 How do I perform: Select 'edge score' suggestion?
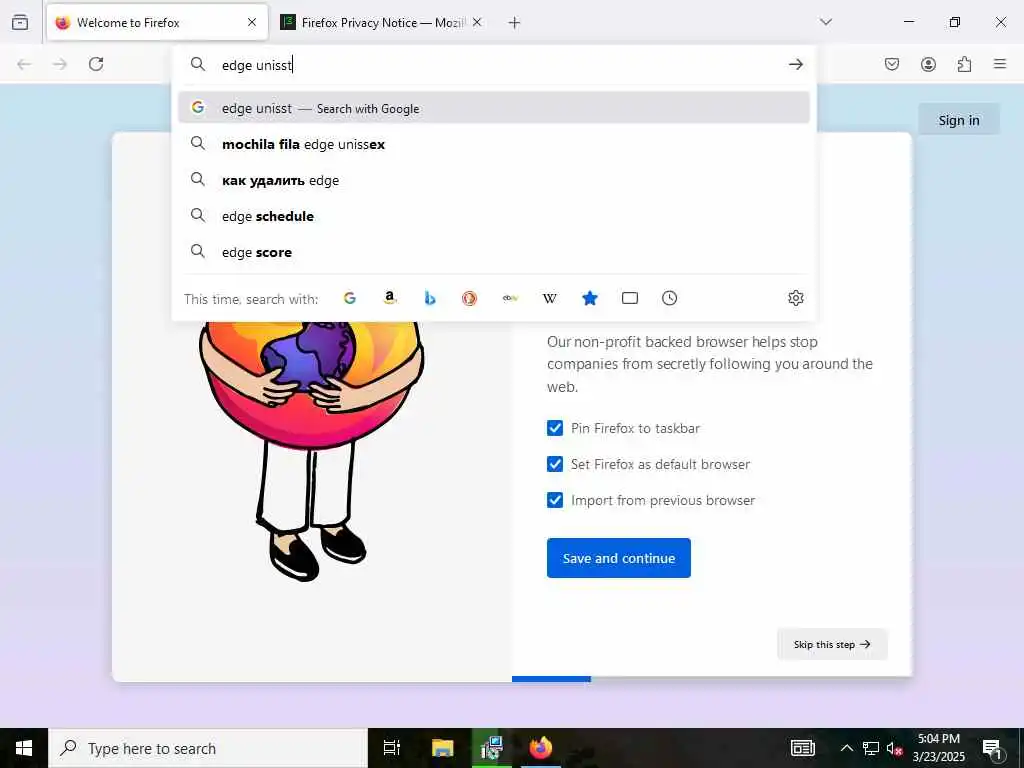[494, 252]
